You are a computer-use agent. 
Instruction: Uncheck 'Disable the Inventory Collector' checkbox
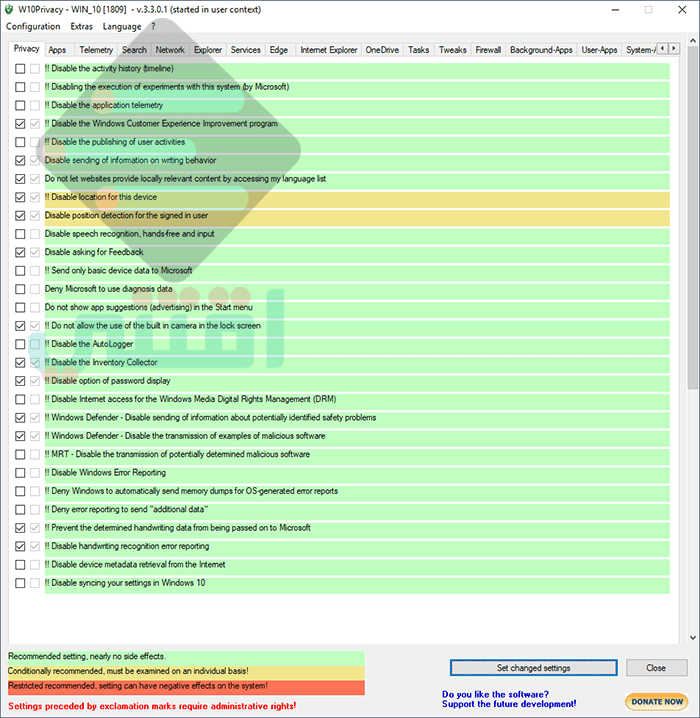click(x=20, y=363)
